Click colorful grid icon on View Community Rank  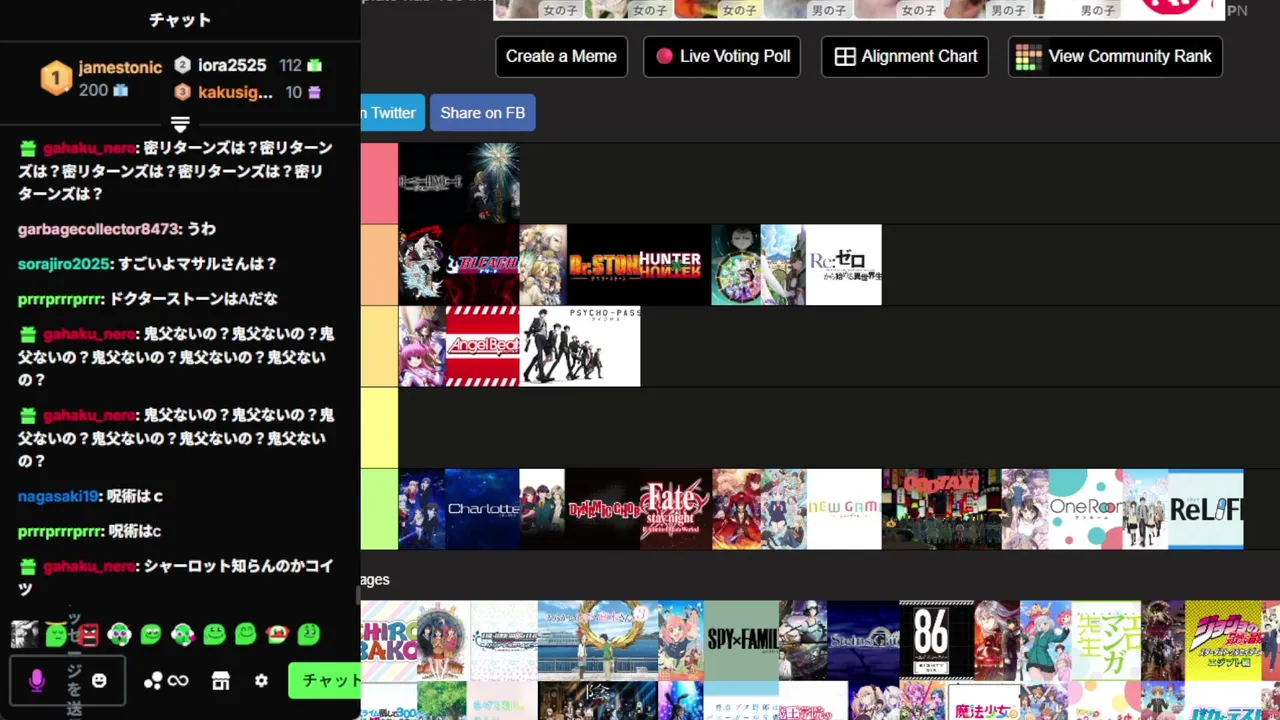(x=1028, y=57)
